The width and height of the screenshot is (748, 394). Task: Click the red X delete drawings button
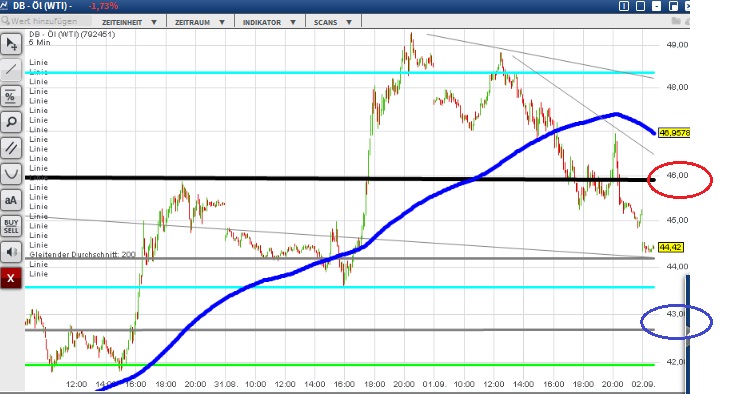[11, 278]
